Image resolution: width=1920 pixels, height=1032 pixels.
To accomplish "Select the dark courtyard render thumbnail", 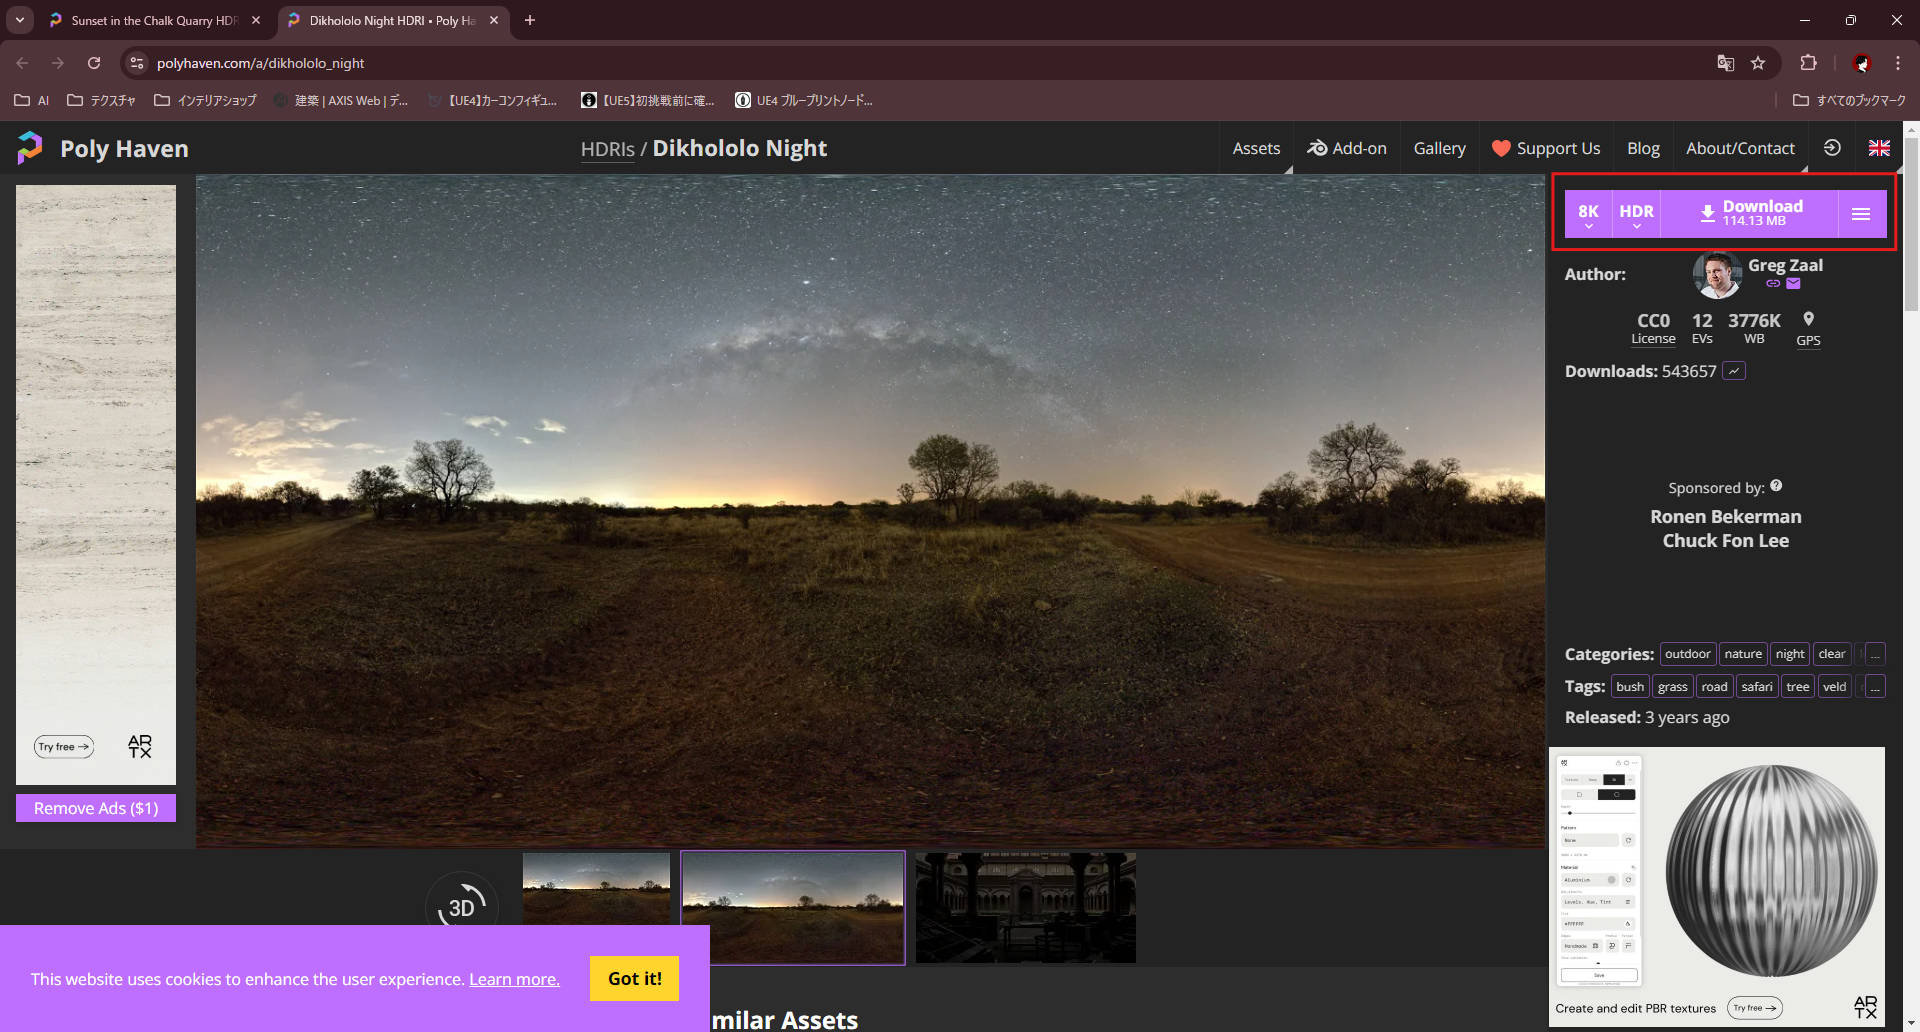I will (x=1025, y=908).
